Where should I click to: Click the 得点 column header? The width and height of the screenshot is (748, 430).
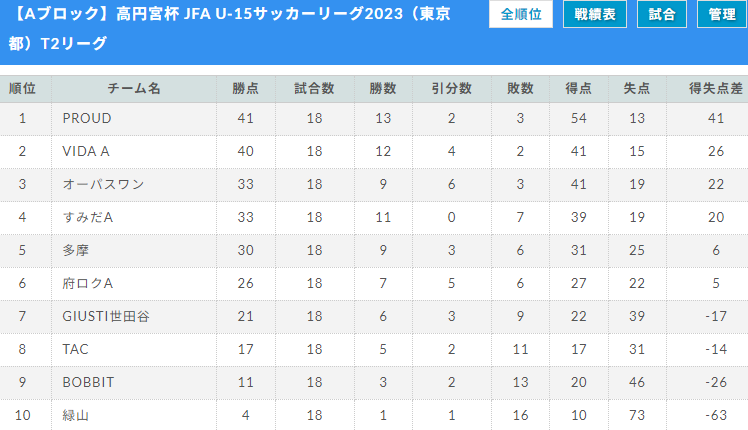[x=579, y=88]
